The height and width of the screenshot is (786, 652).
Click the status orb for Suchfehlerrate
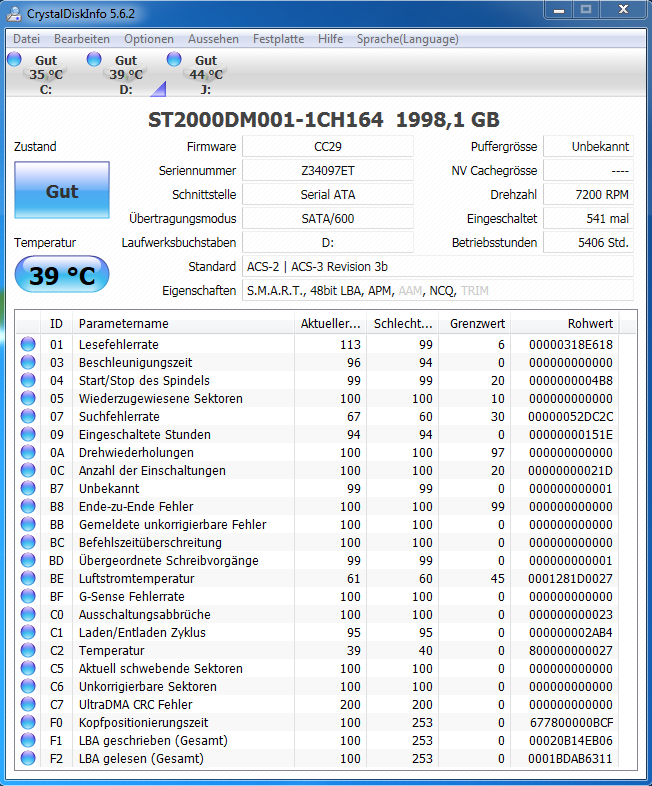pos(28,416)
